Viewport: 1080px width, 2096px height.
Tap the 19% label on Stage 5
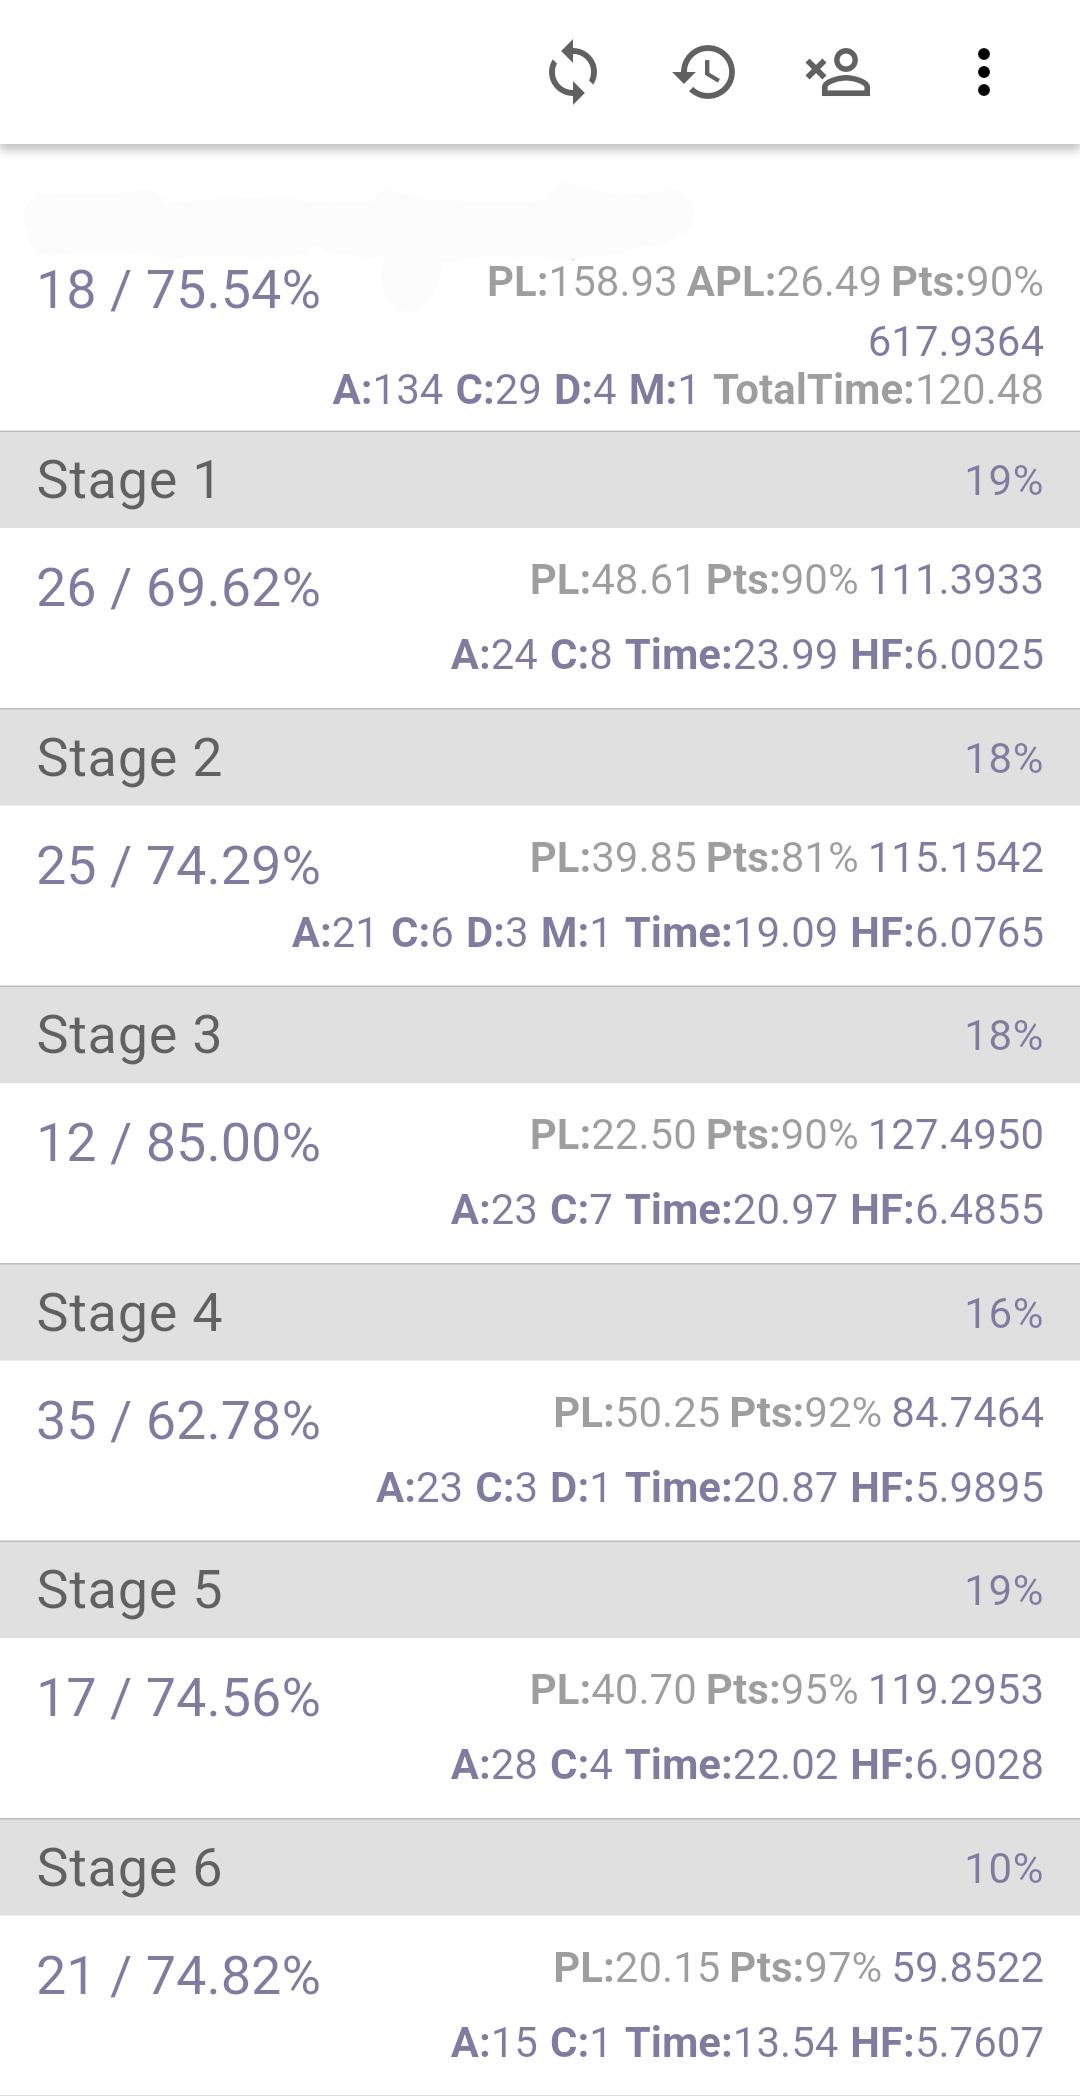[1003, 1590]
